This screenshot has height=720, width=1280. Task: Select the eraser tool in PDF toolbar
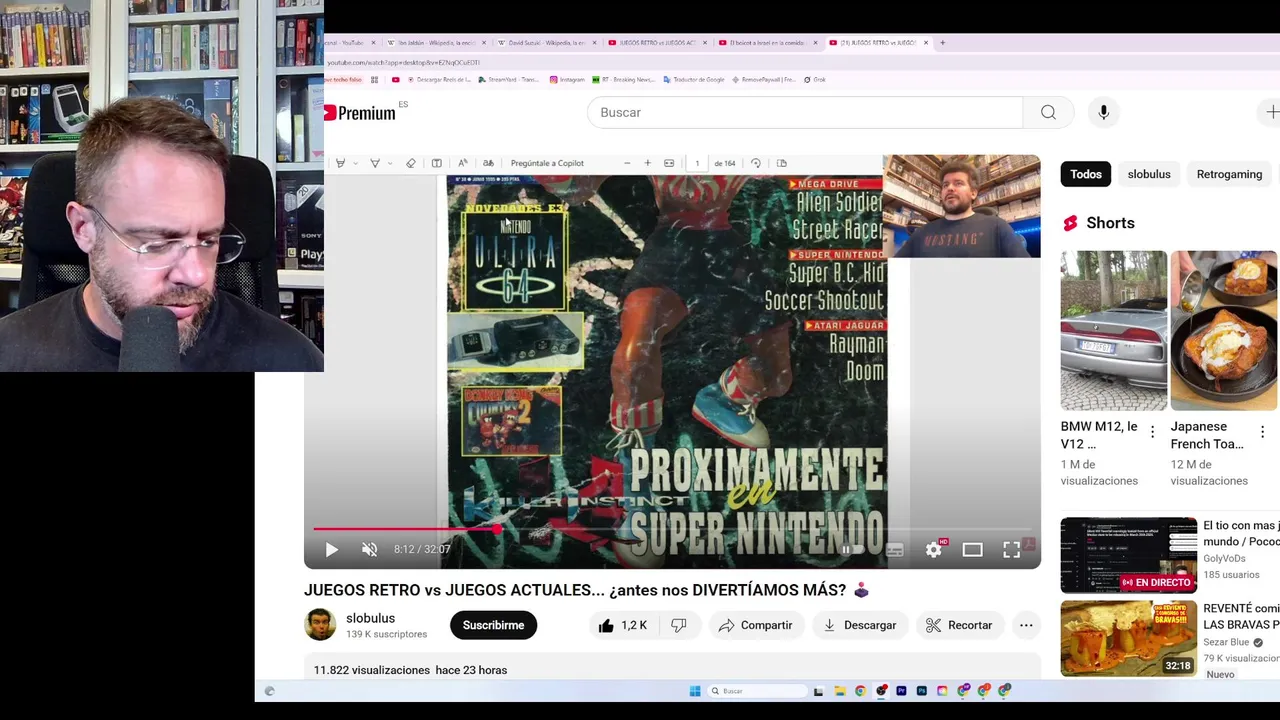click(410, 163)
